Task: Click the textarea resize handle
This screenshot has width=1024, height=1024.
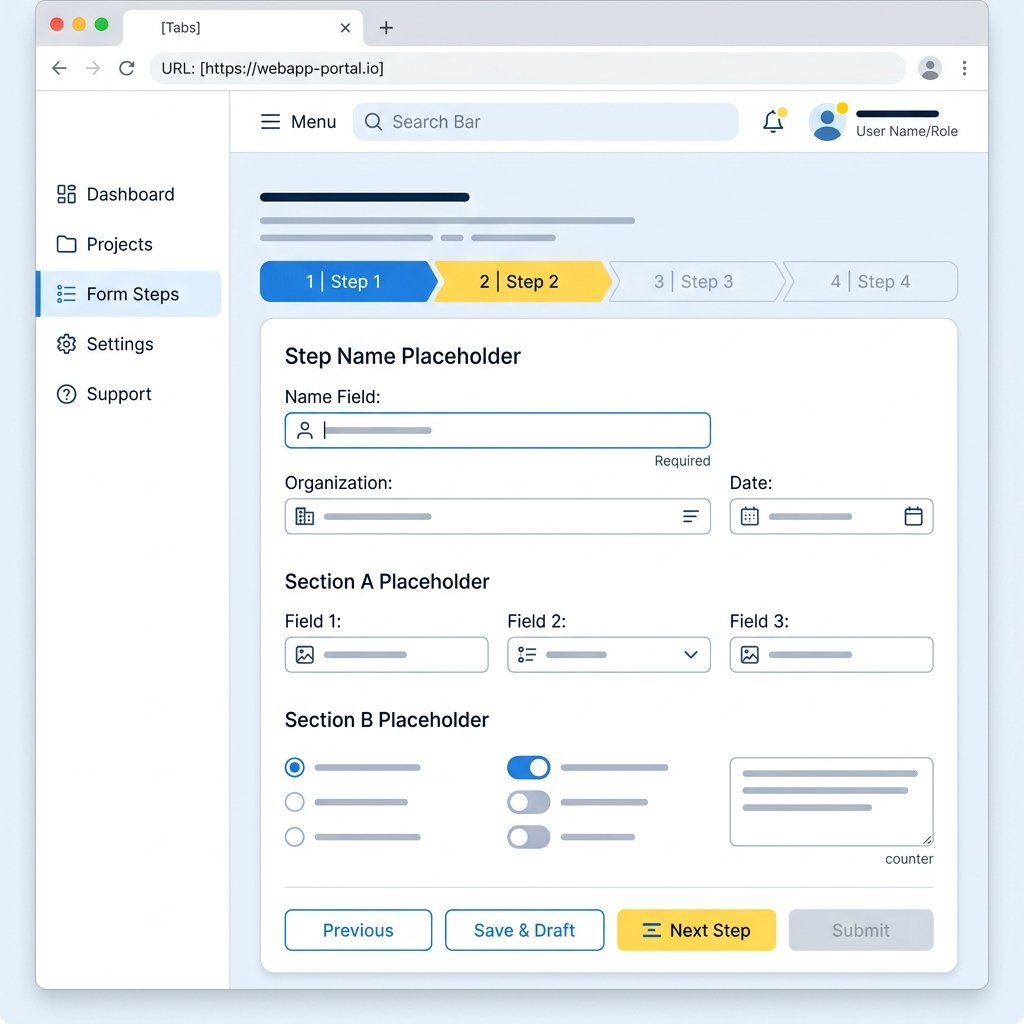Action: coord(927,840)
